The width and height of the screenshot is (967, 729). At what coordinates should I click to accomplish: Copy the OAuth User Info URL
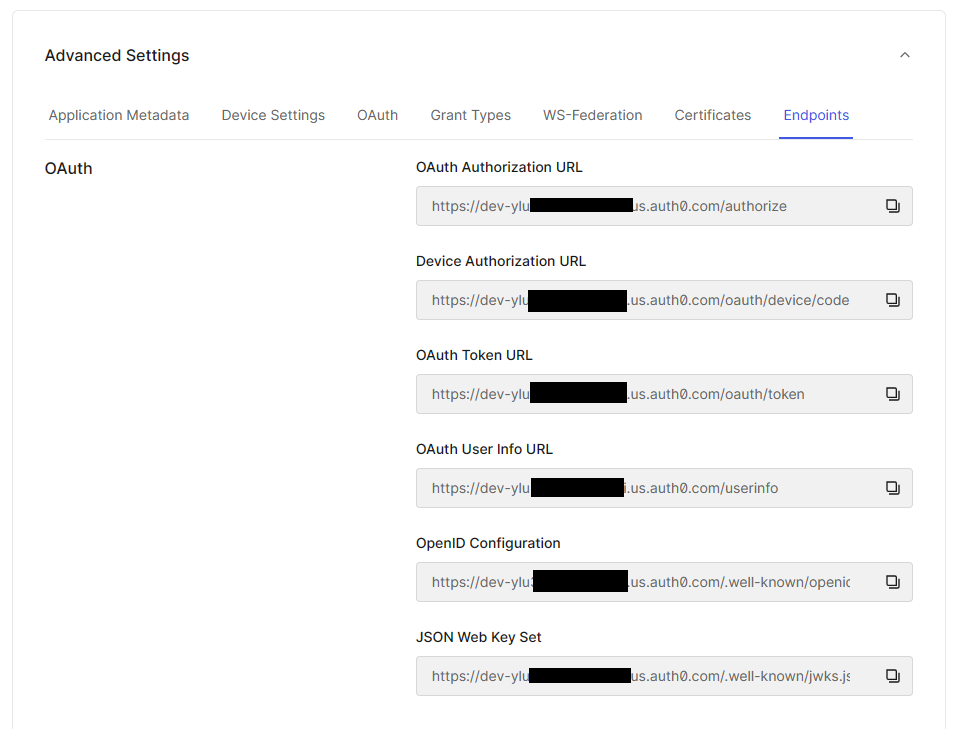[x=892, y=488]
